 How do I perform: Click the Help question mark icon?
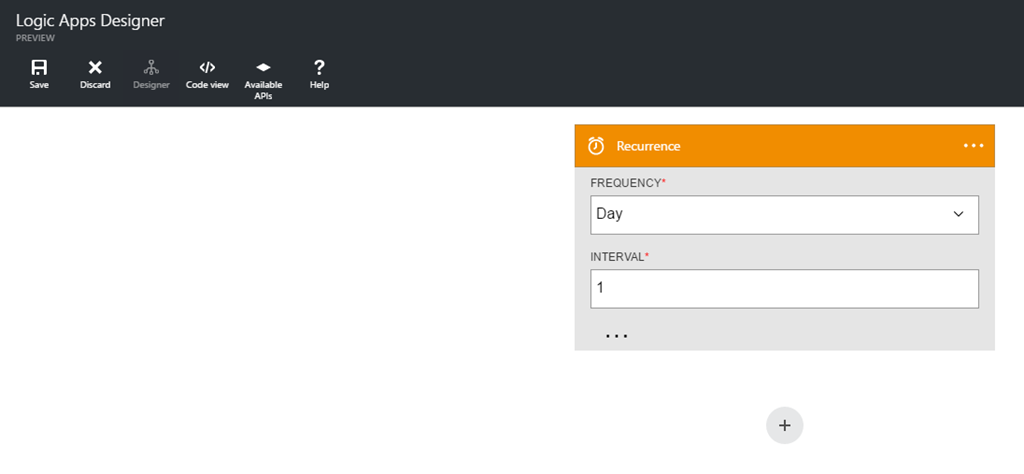[x=319, y=68]
